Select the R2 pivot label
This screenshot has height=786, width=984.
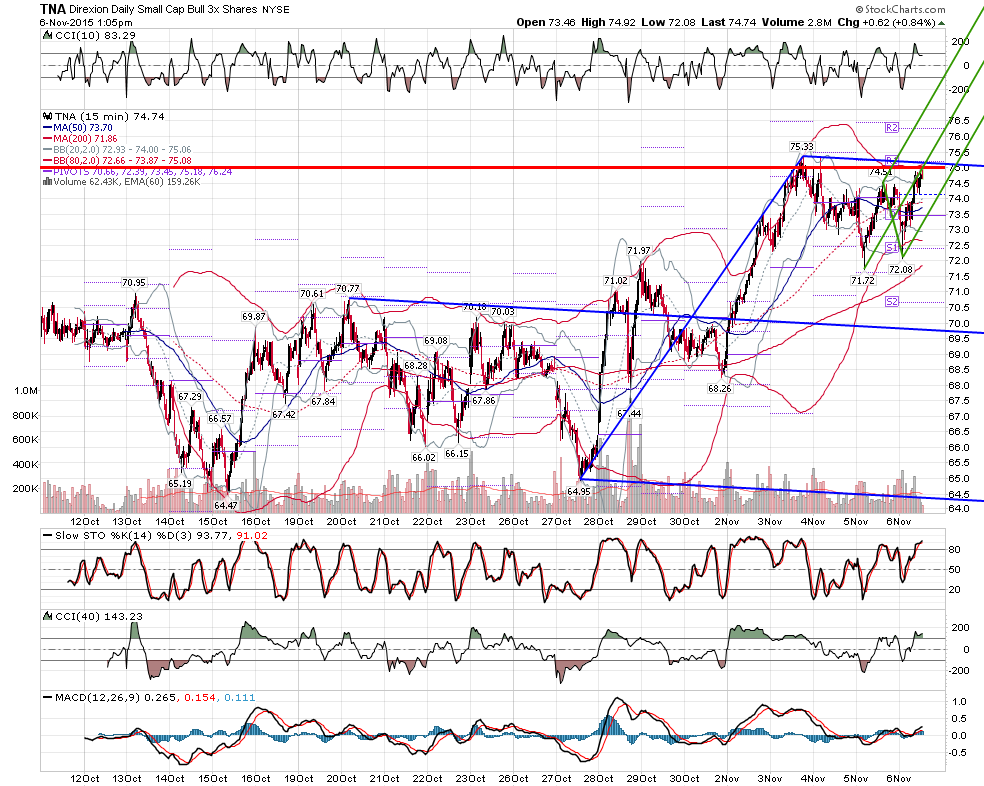(x=892, y=128)
